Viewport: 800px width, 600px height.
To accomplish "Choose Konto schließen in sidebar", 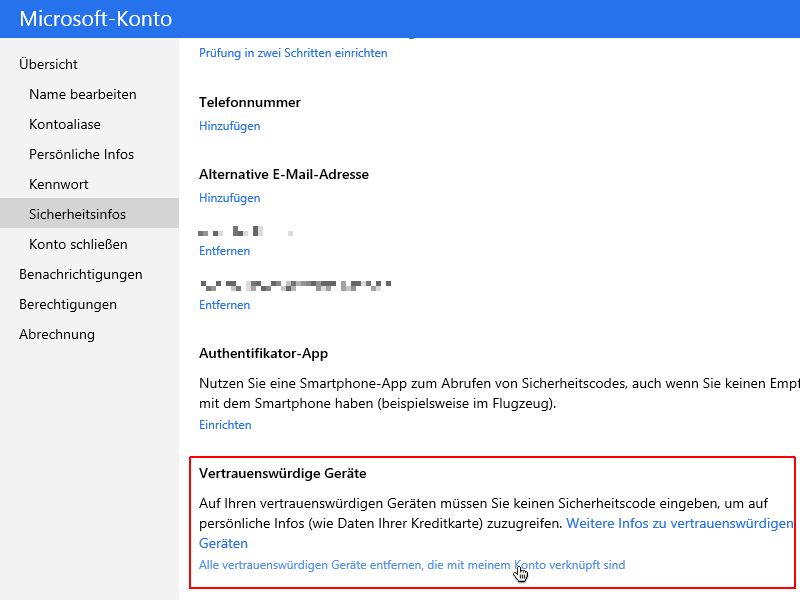I will point(78,244).
